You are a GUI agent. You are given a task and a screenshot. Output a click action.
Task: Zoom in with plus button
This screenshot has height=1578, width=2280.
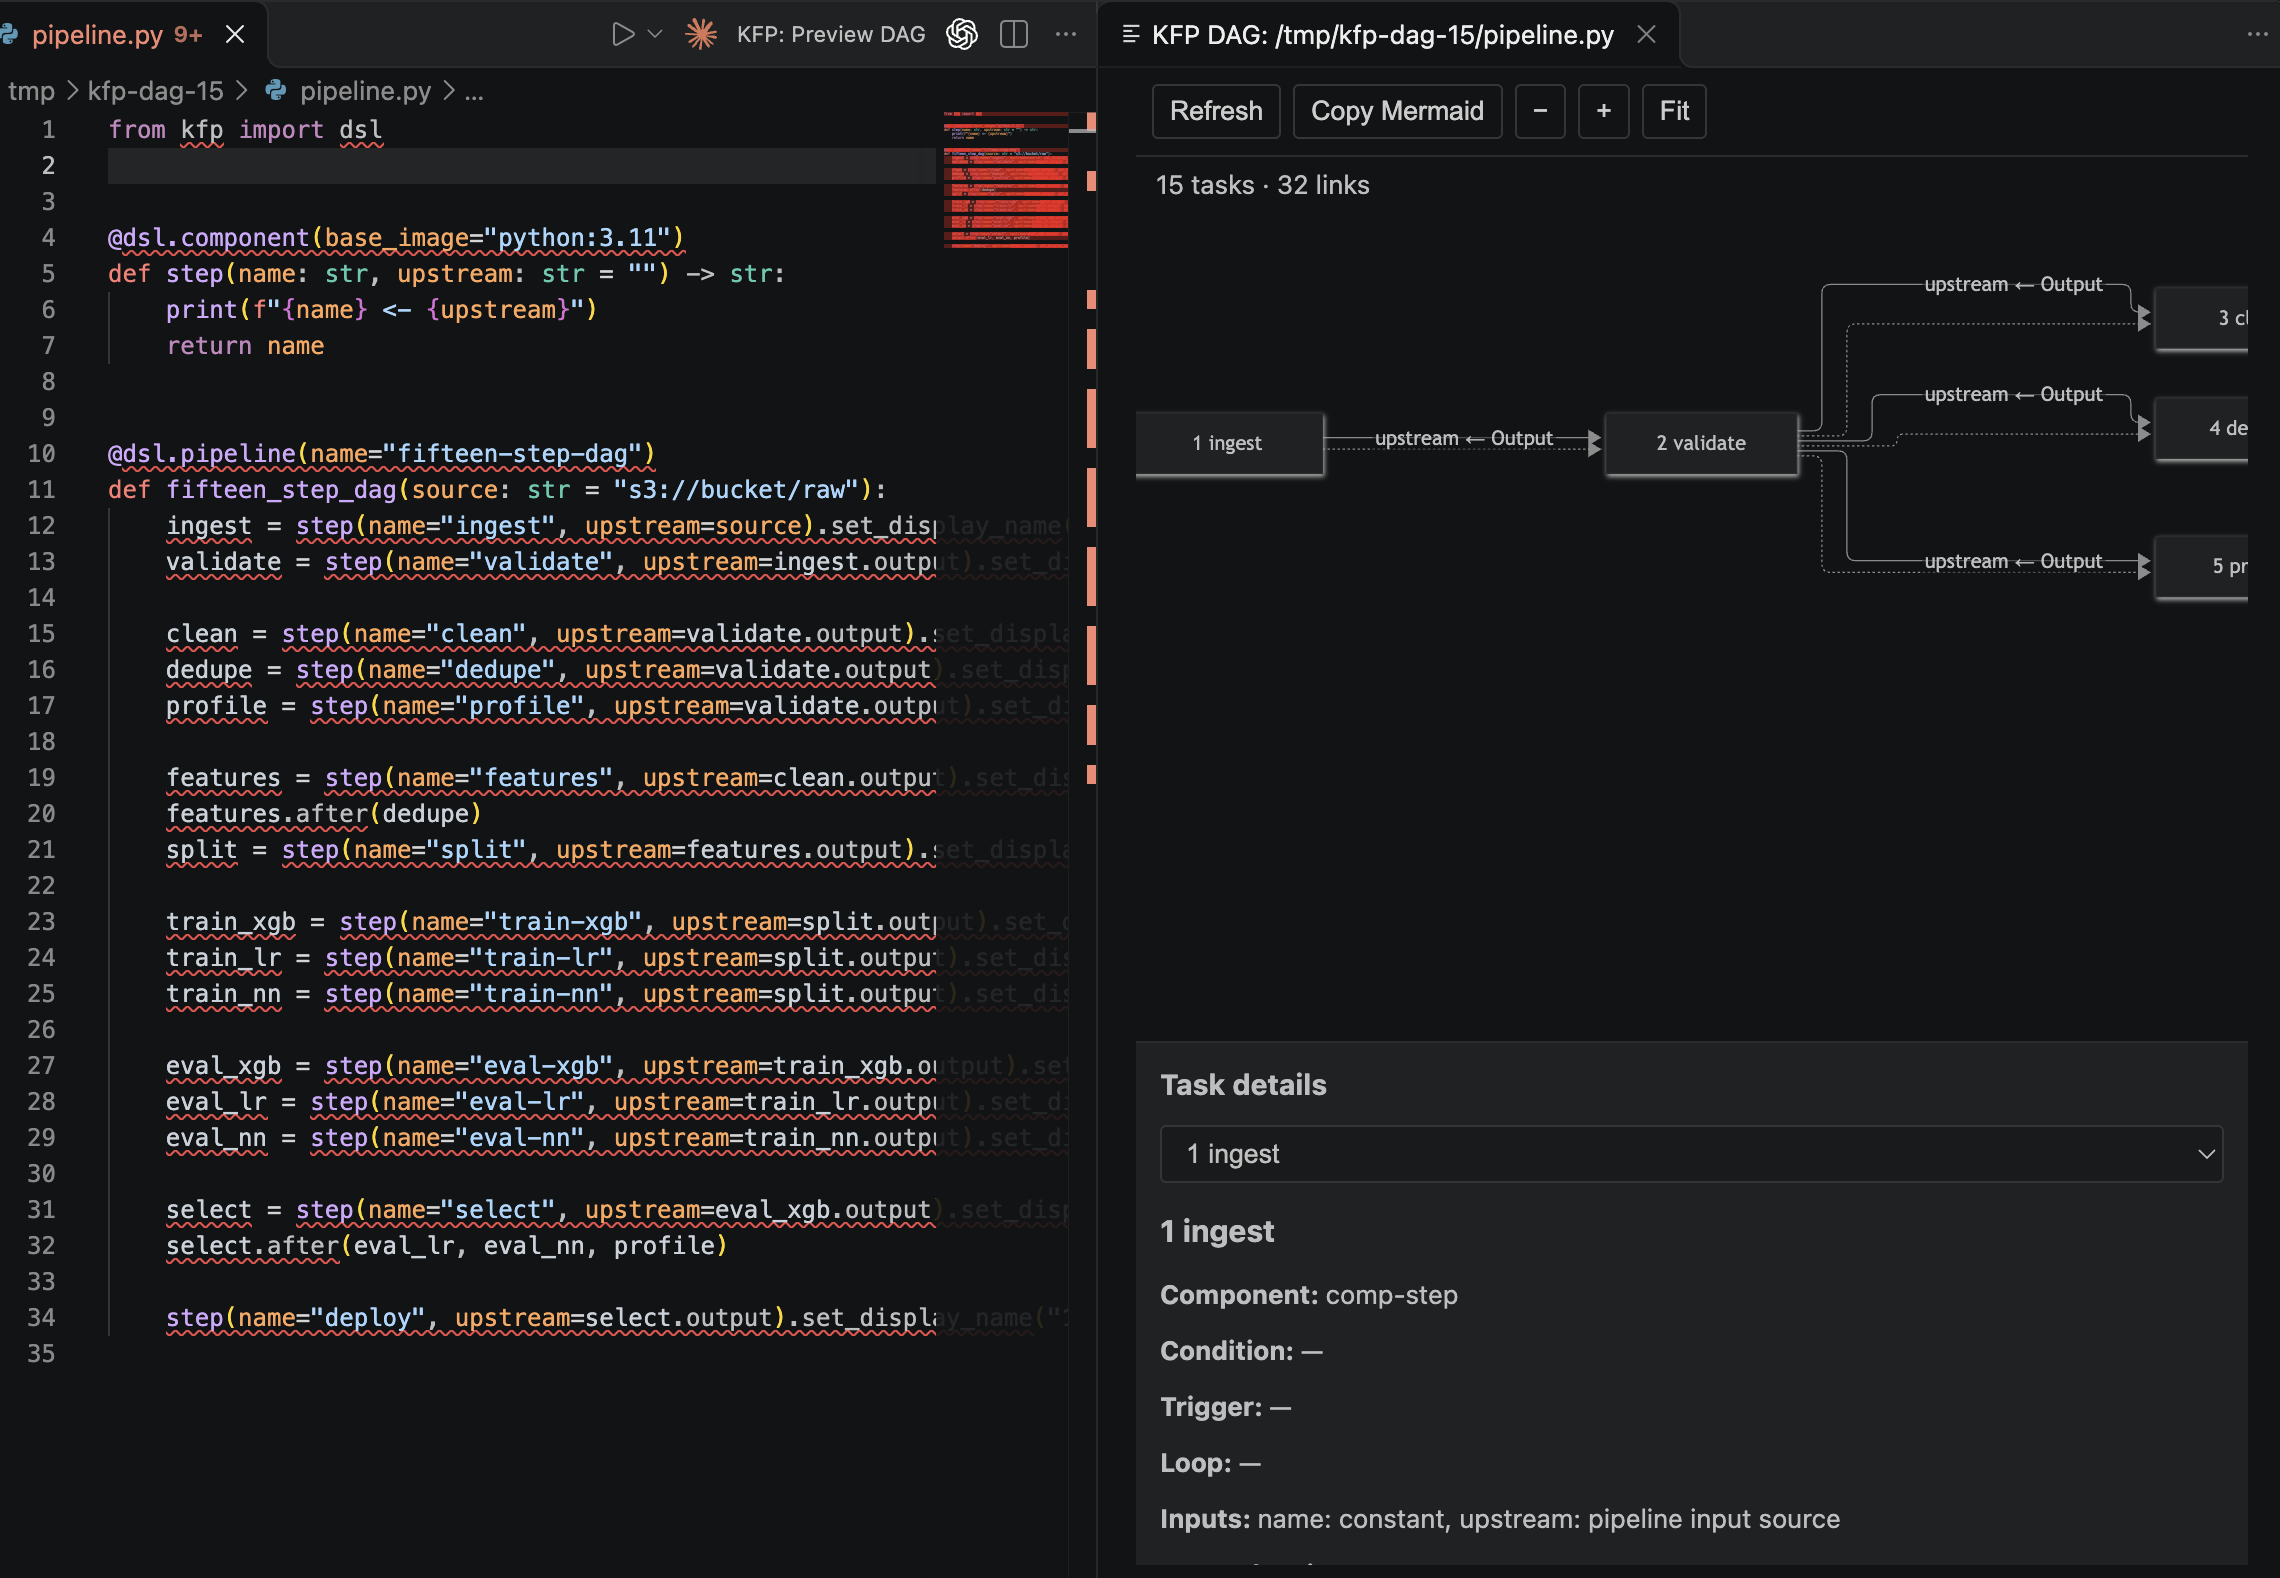[1603, 111]
